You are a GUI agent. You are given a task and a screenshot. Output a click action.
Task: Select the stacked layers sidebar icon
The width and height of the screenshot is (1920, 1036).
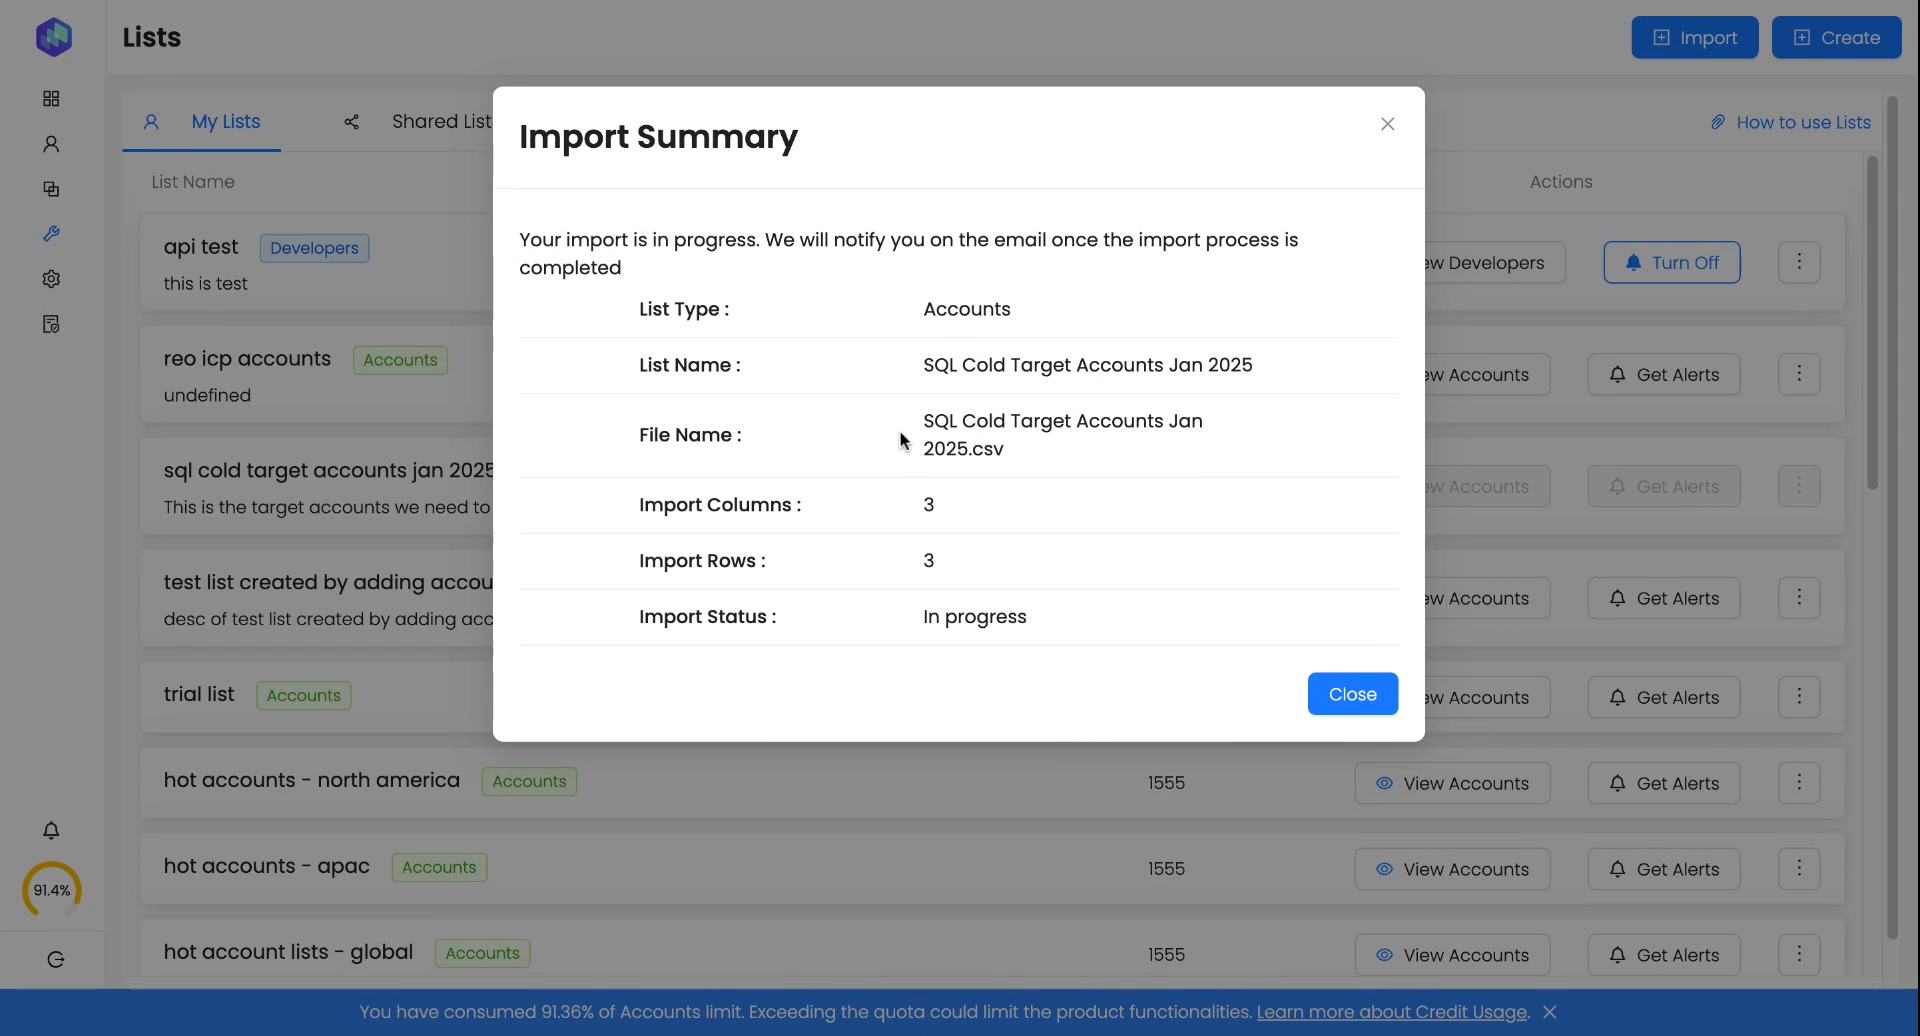coord(51,189)
